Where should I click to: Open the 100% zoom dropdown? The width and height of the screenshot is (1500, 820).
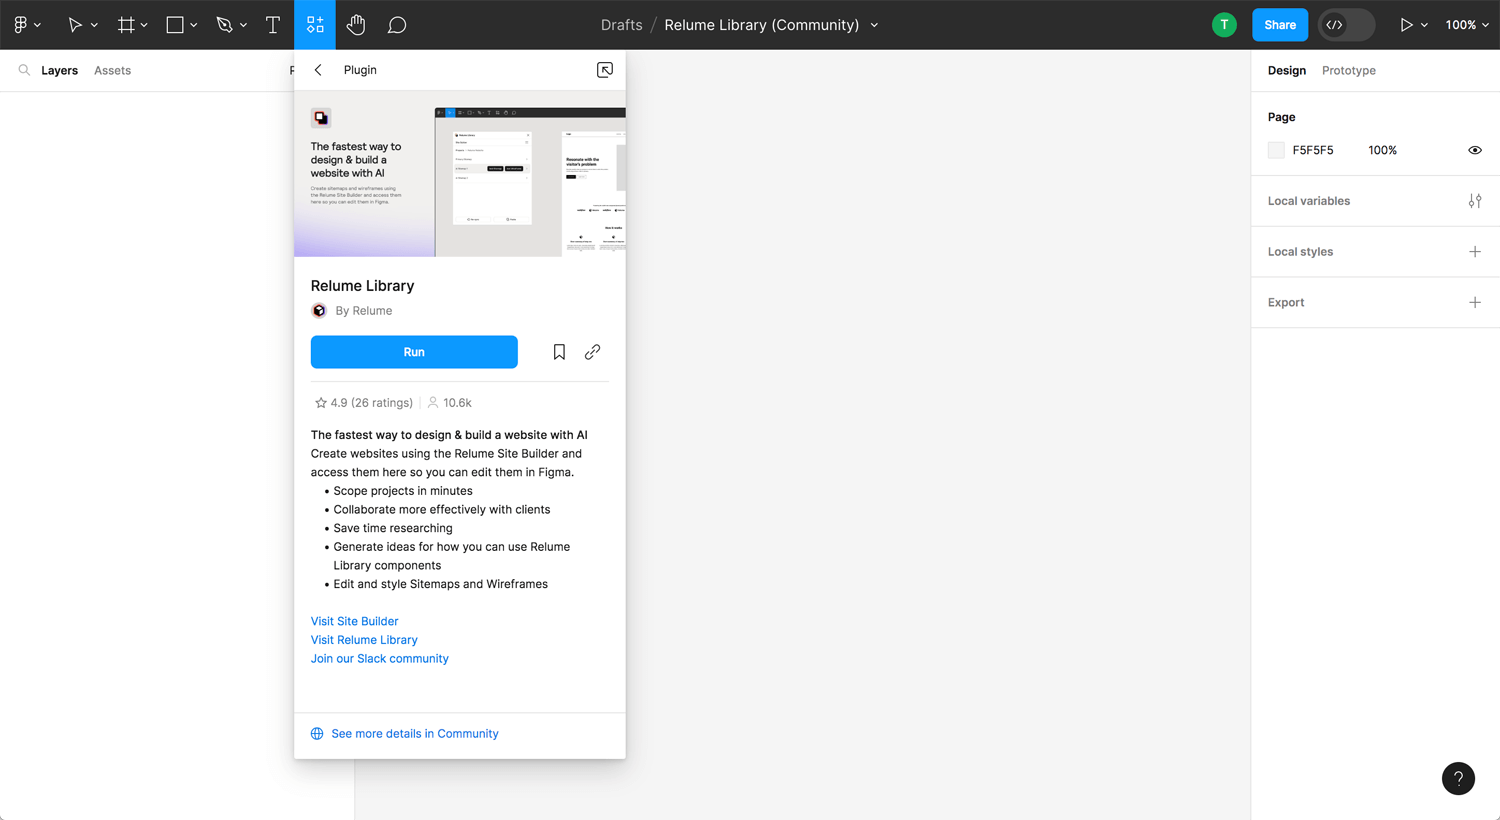pos(1466,25)
